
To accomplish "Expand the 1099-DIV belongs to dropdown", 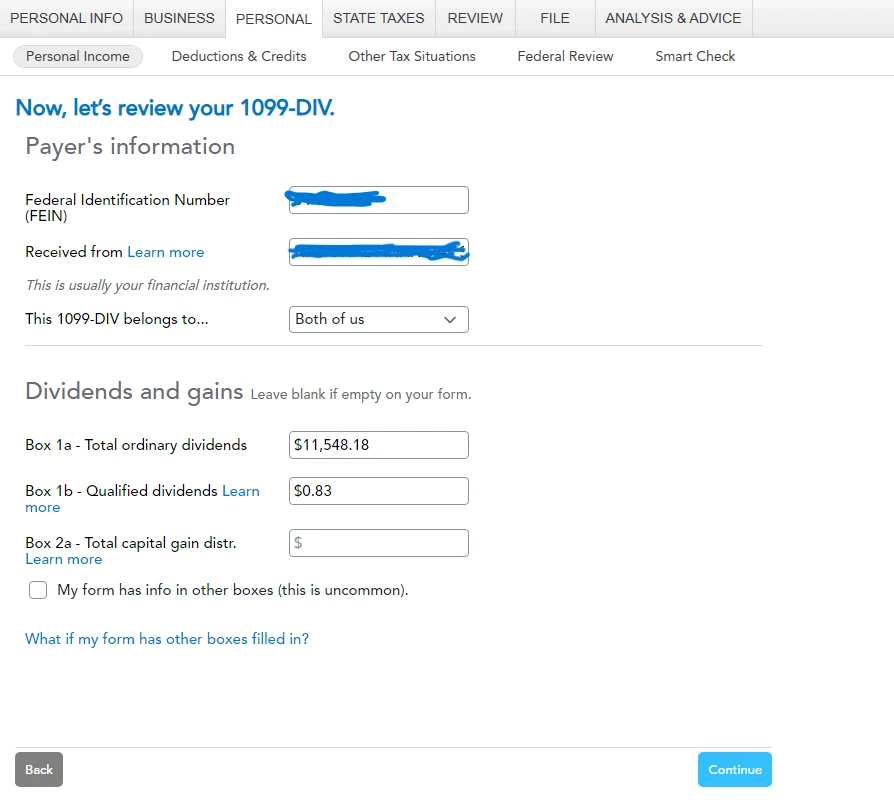I will click(x=379, y=319).
